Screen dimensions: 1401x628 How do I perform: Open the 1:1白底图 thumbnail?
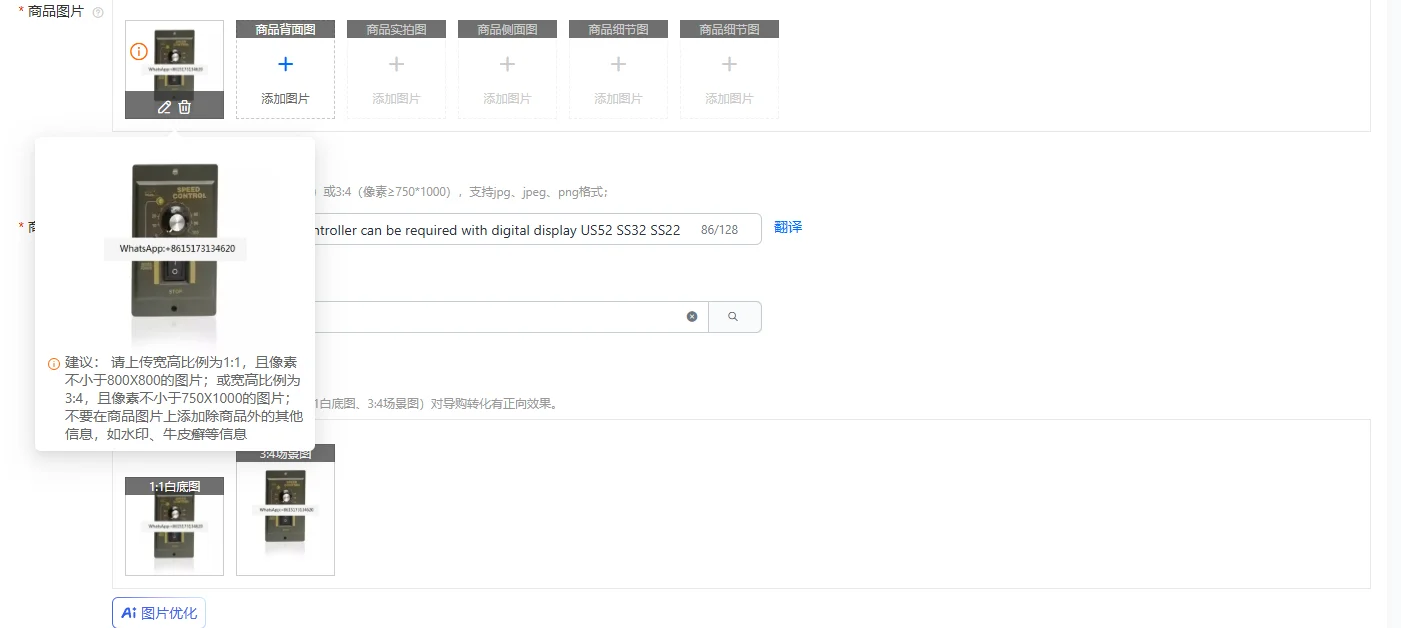point(175,526)
